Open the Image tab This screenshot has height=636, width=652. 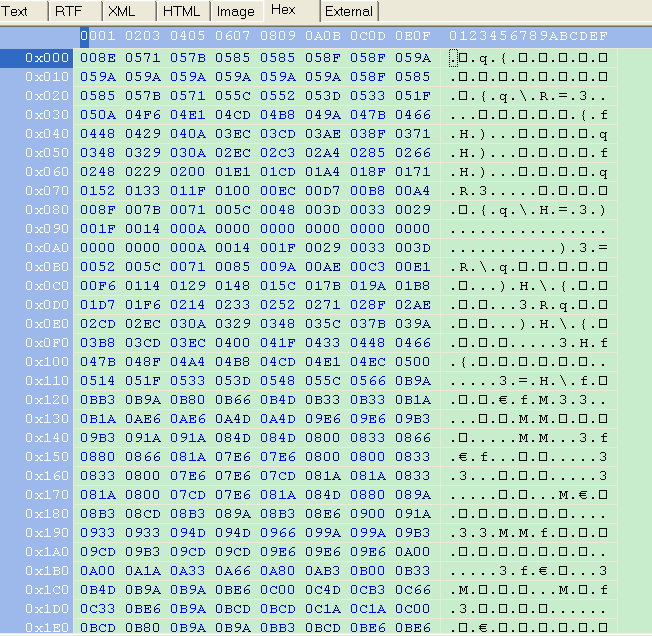236,11
